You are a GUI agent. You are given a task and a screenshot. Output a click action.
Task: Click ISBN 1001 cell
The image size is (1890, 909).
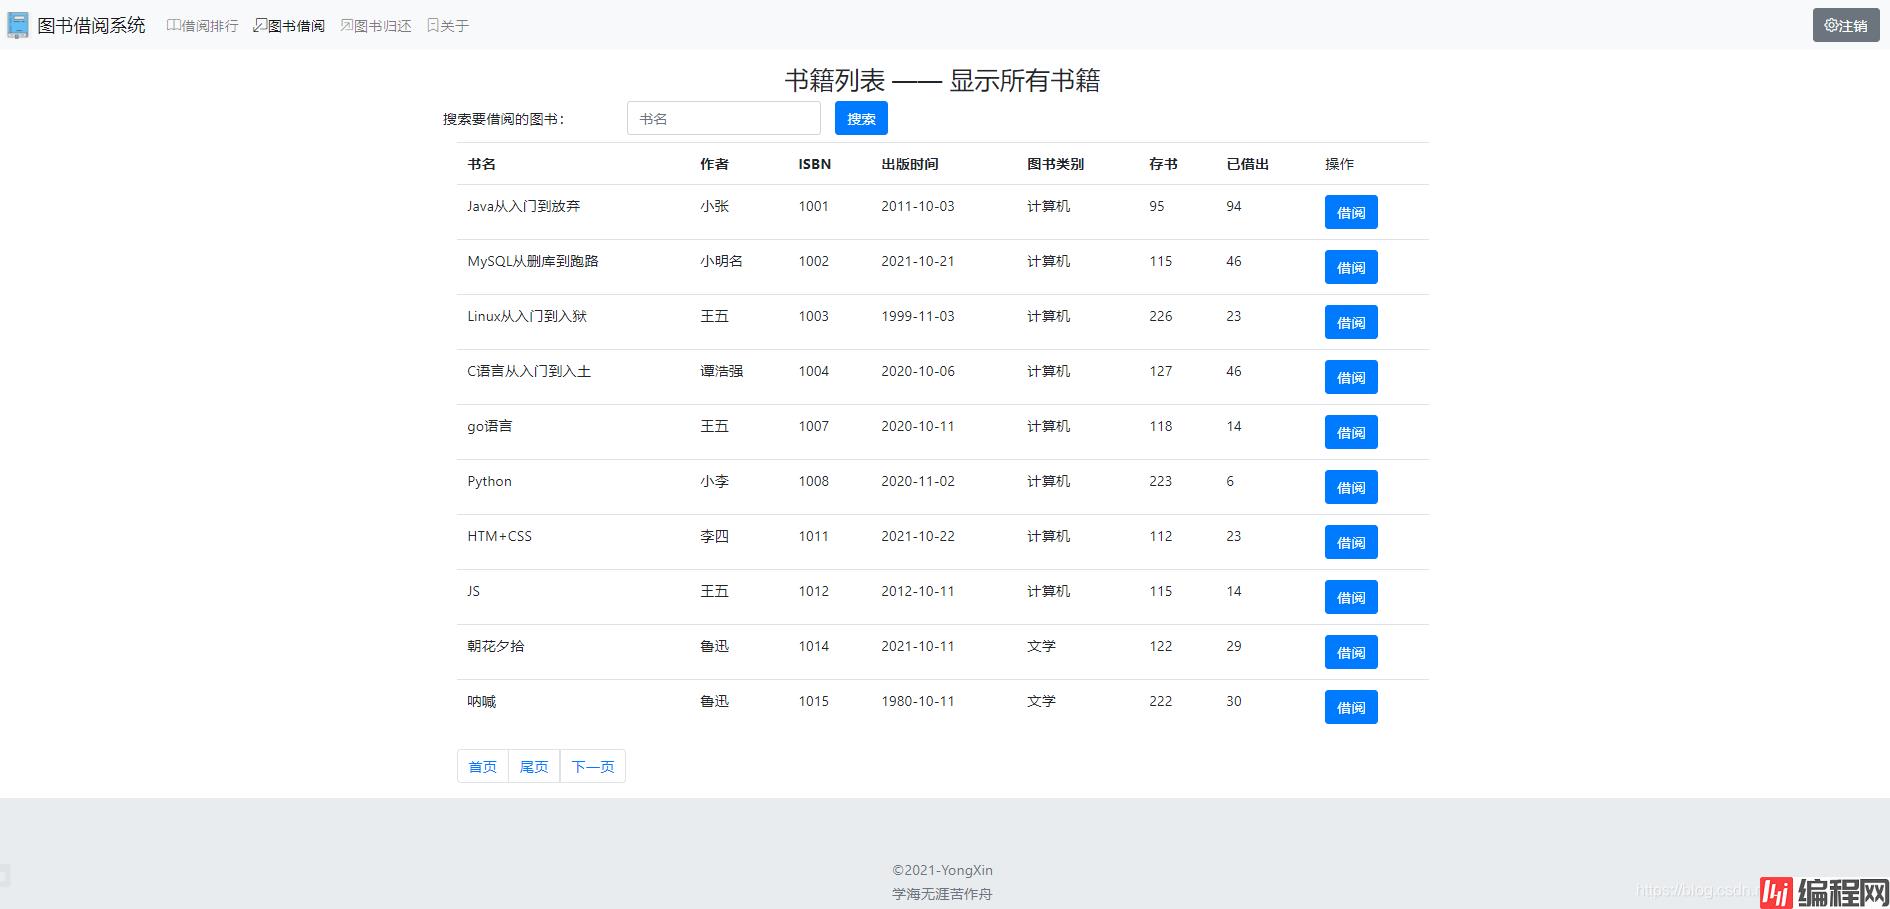click(x=814, y=206)
